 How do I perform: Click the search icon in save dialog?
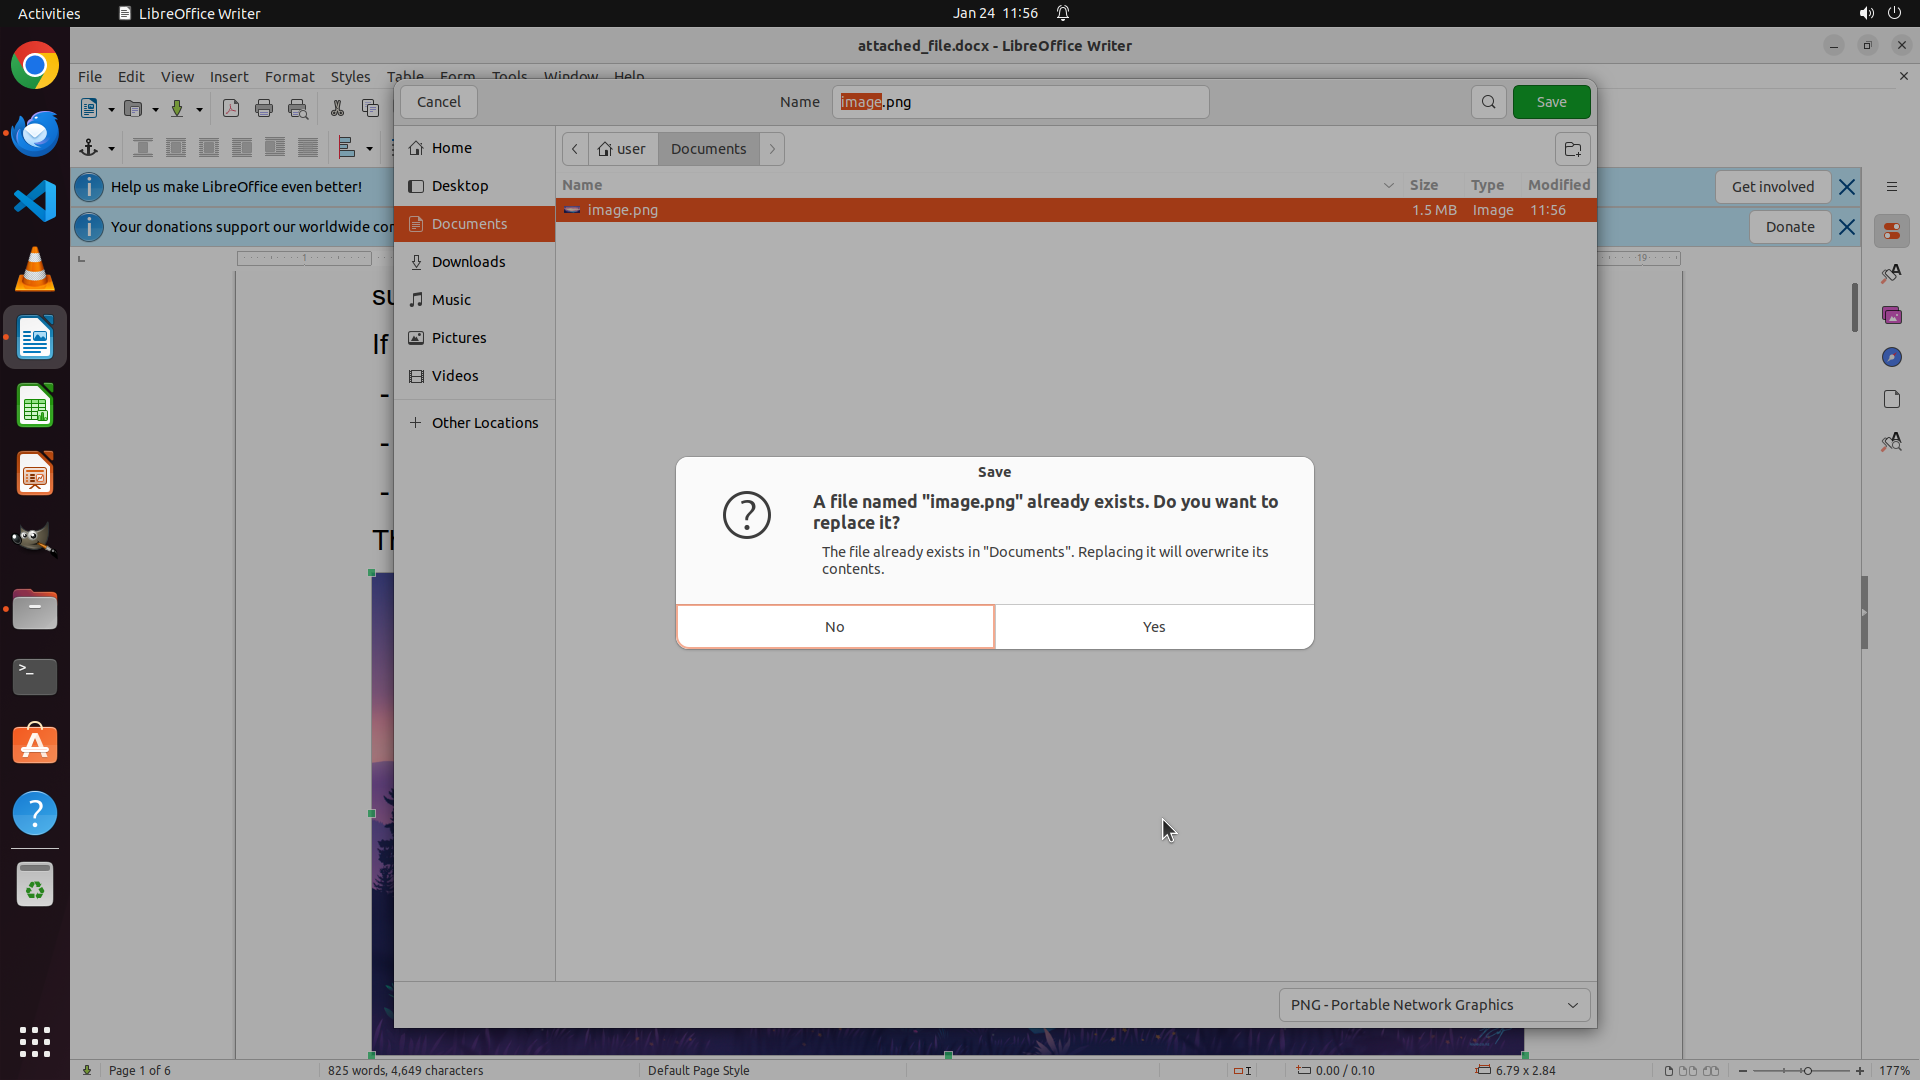pos(1488,102)
